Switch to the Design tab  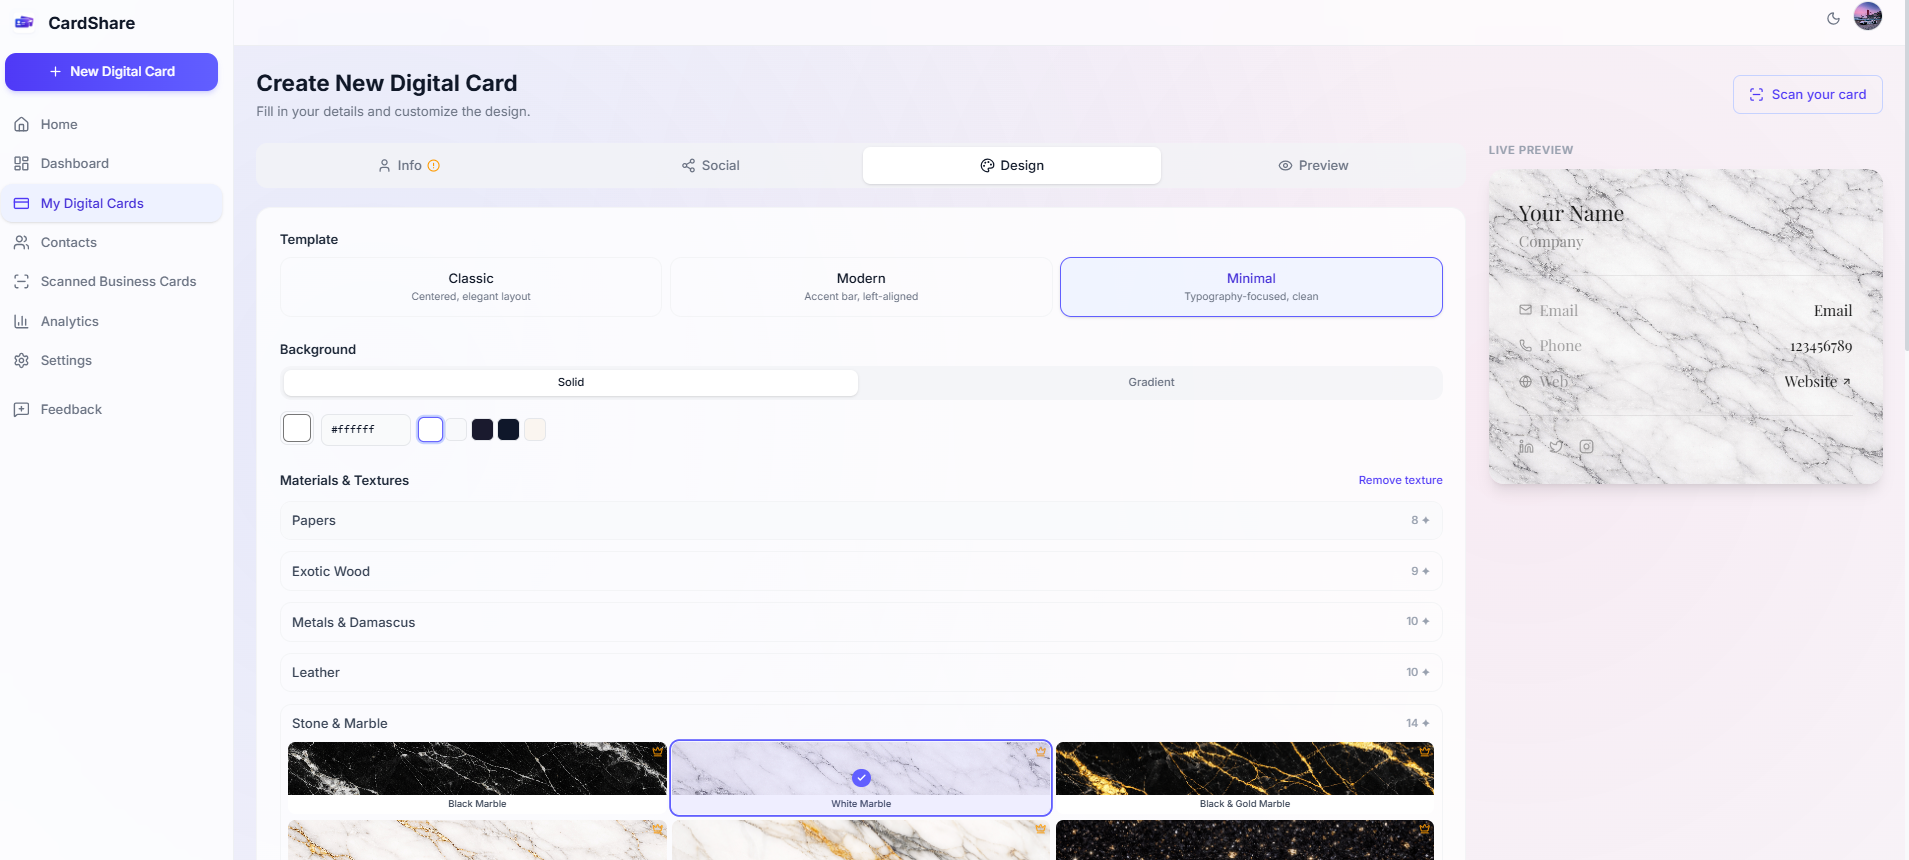pyautogui.click(x=1012, y=165)
